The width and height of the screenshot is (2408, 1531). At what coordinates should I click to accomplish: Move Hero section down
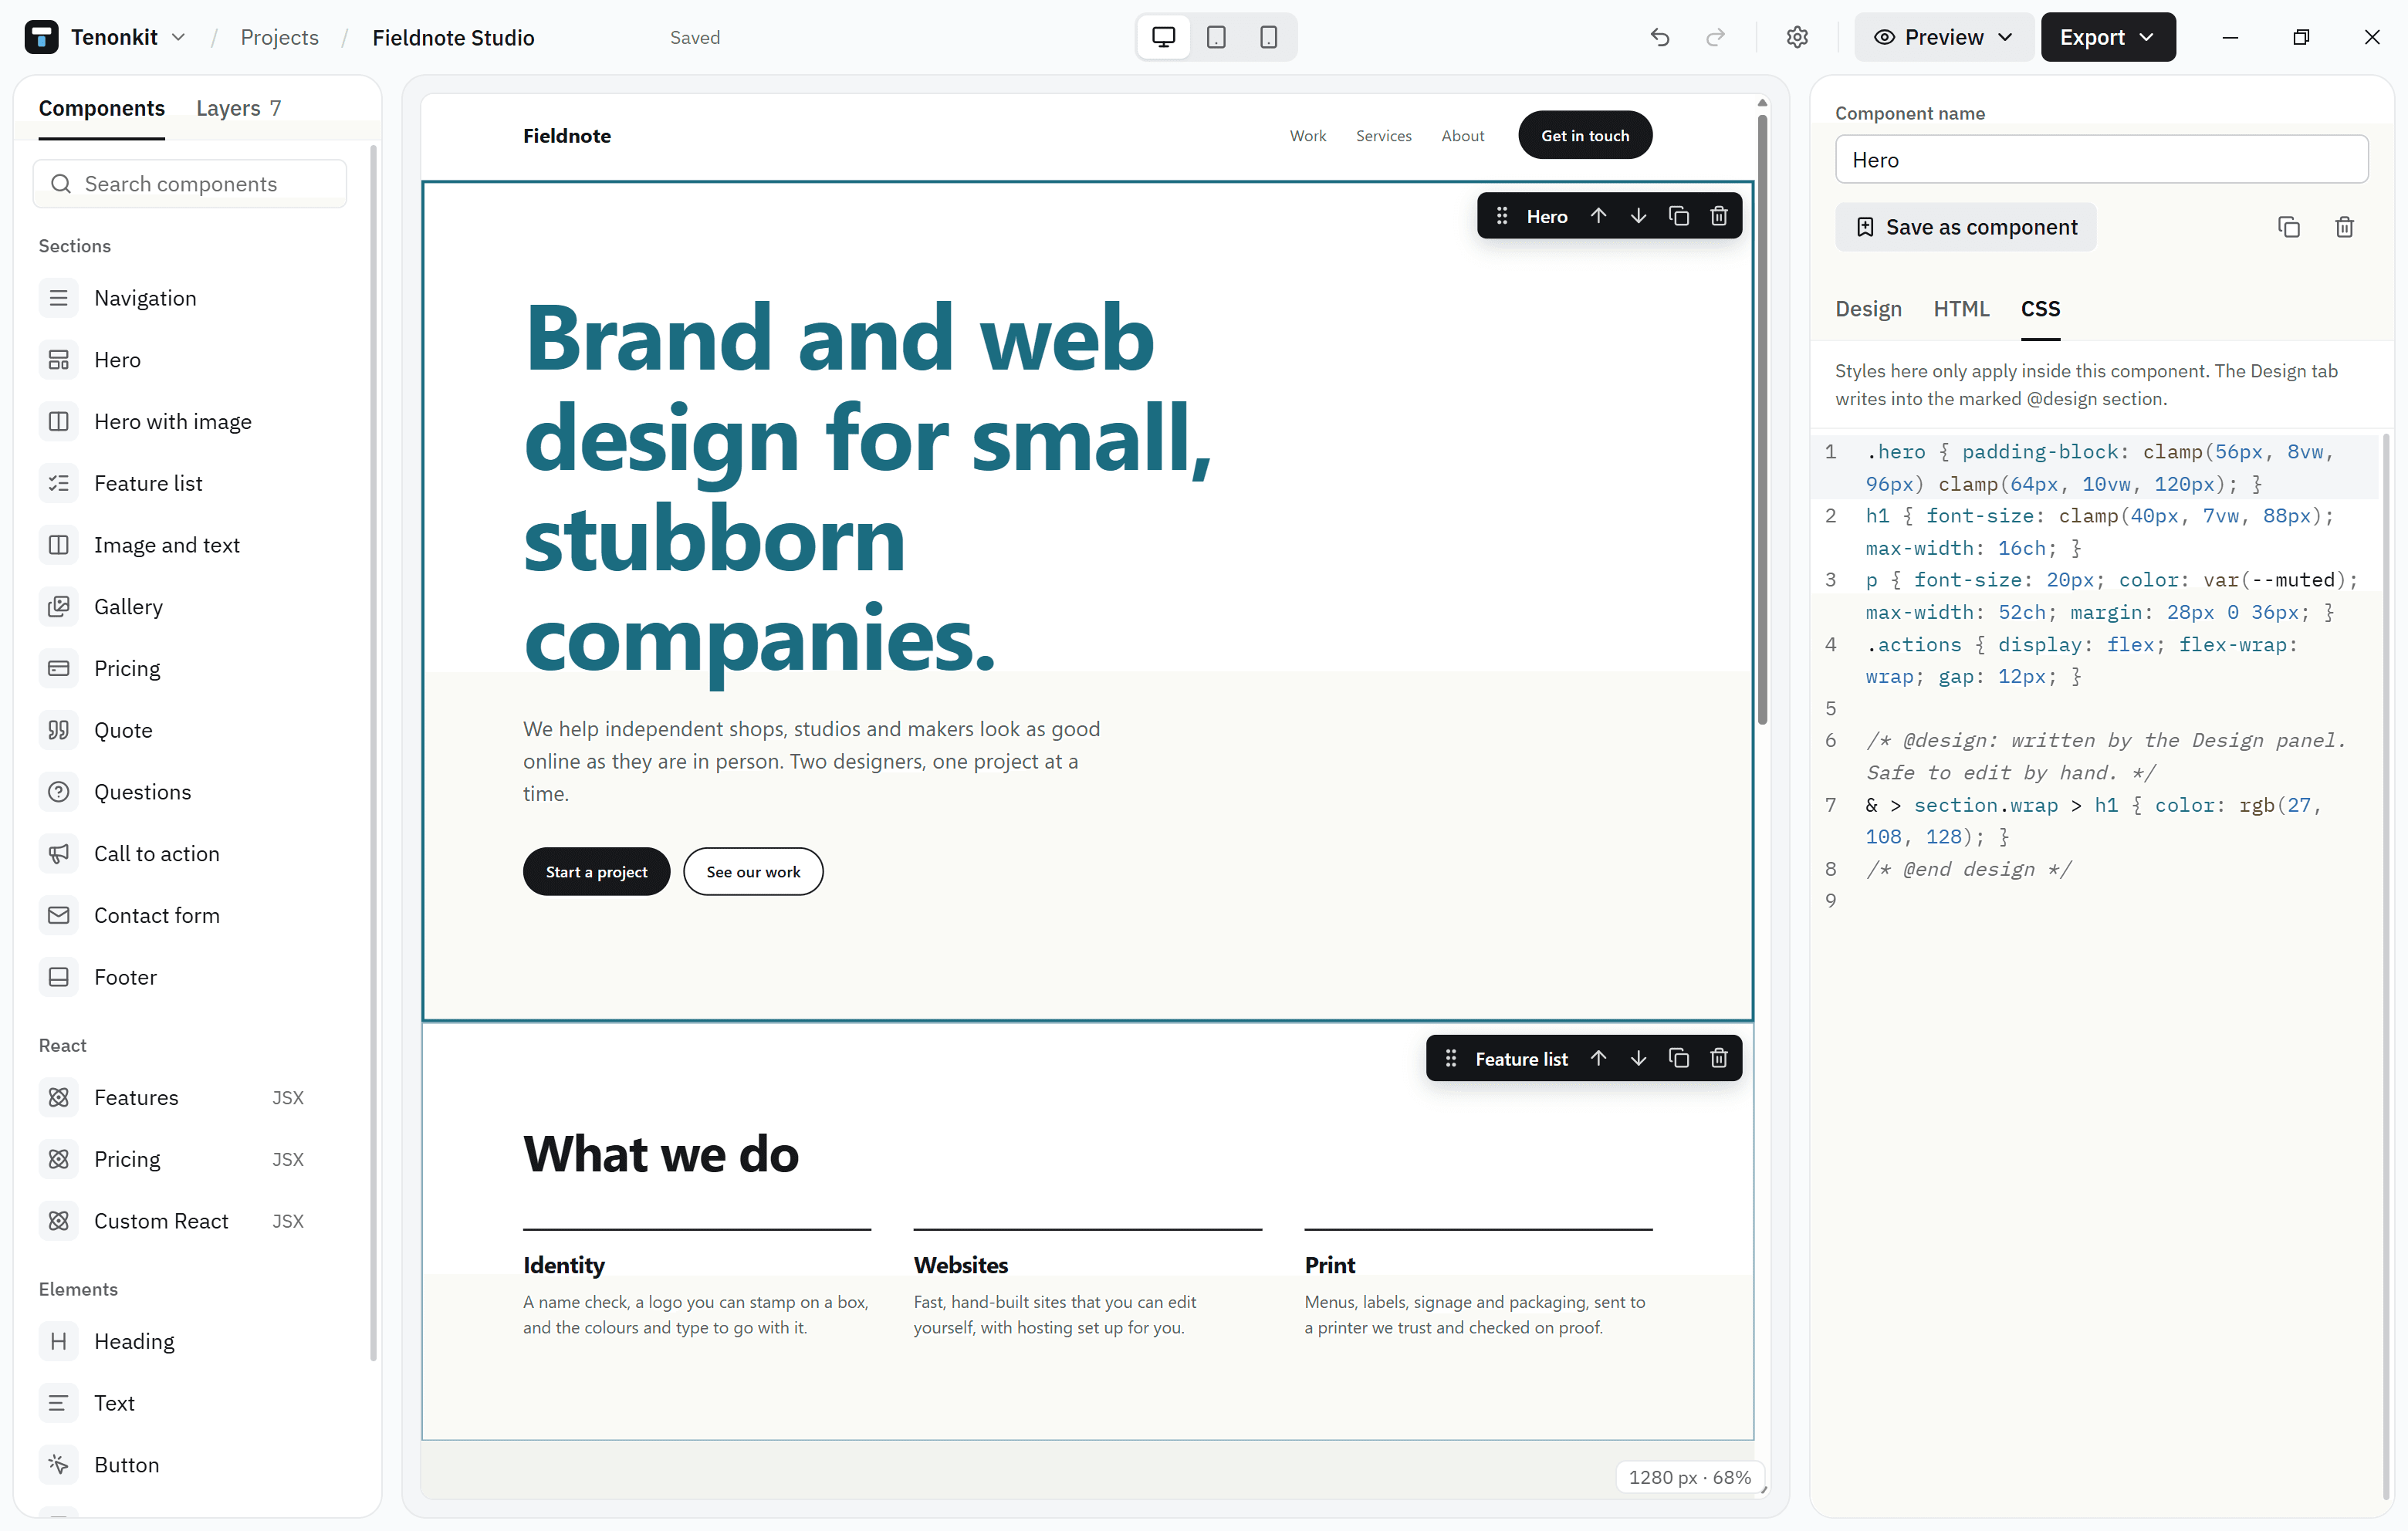click(1638, 216)
